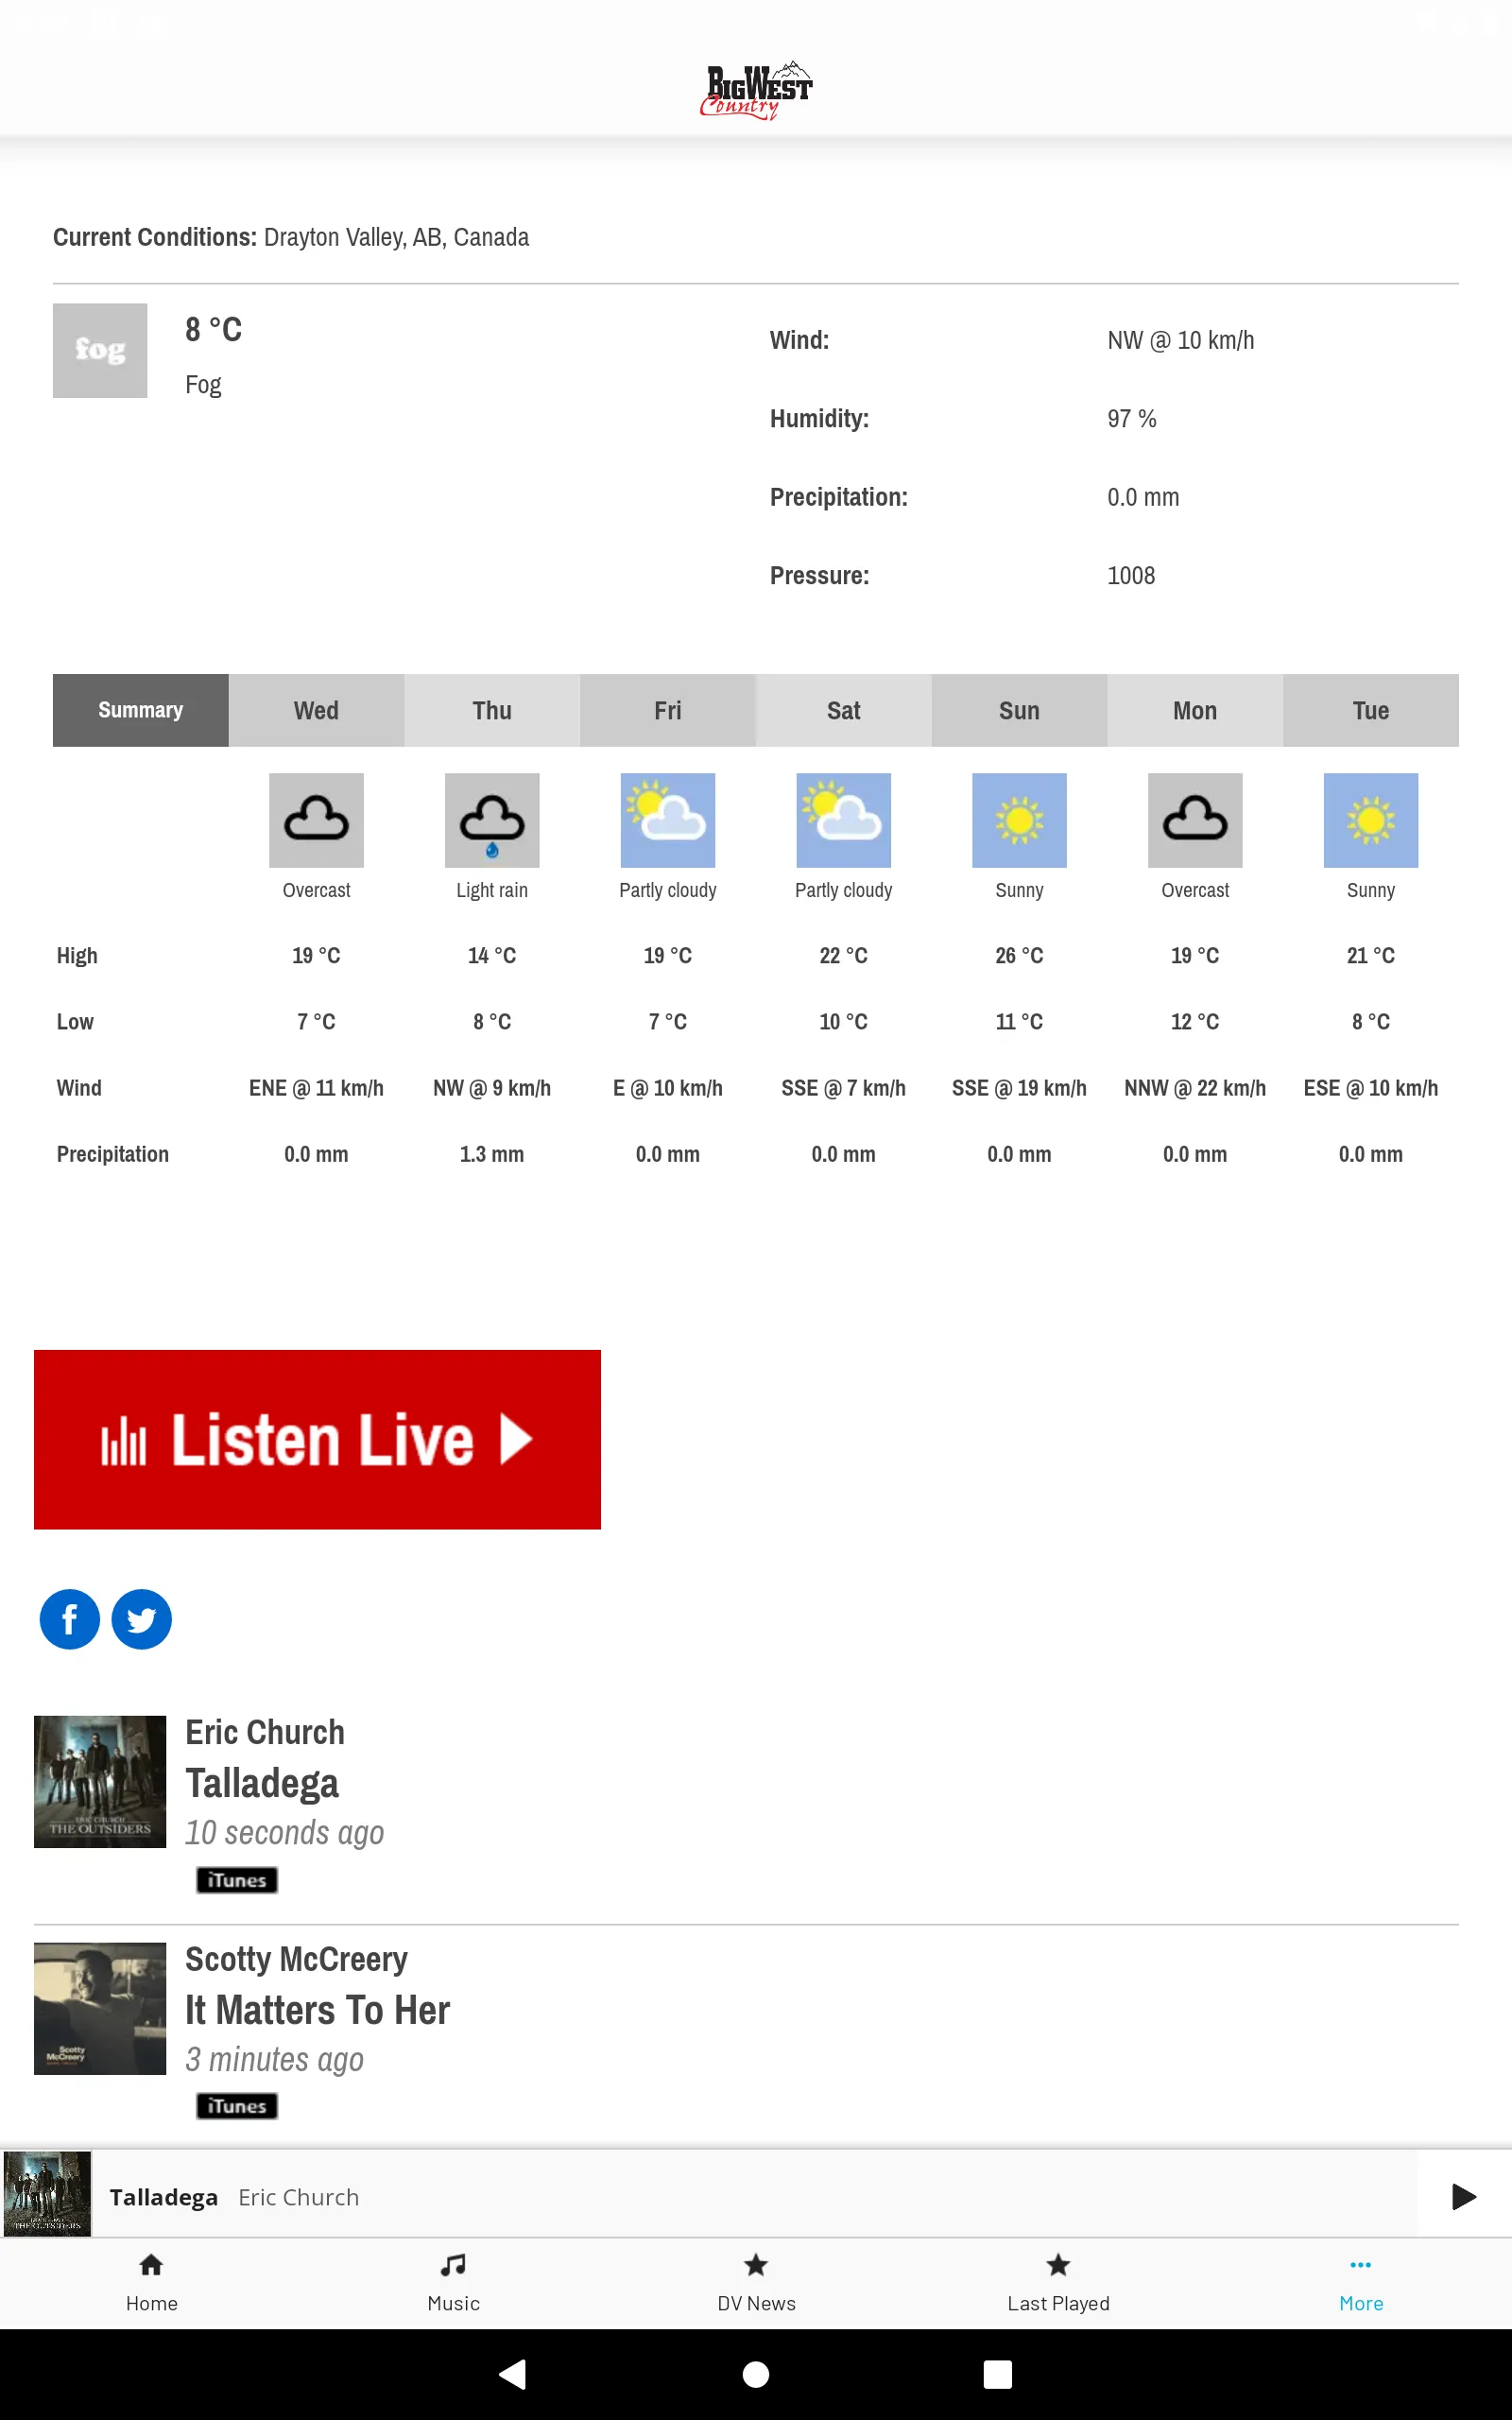The width and height of the screenshot is (1512, 2420).
Task: Tap the Android recent apps button
Action: pyautogui.click(x=998, y=2374)
